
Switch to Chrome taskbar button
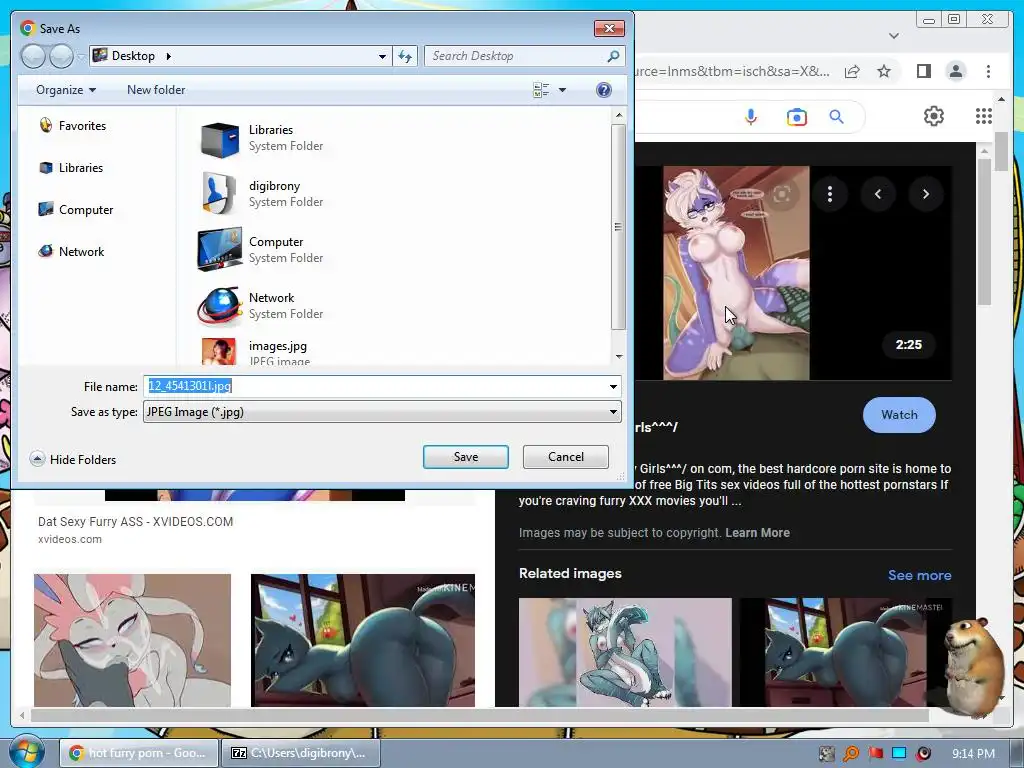click(x=139, y=753)
